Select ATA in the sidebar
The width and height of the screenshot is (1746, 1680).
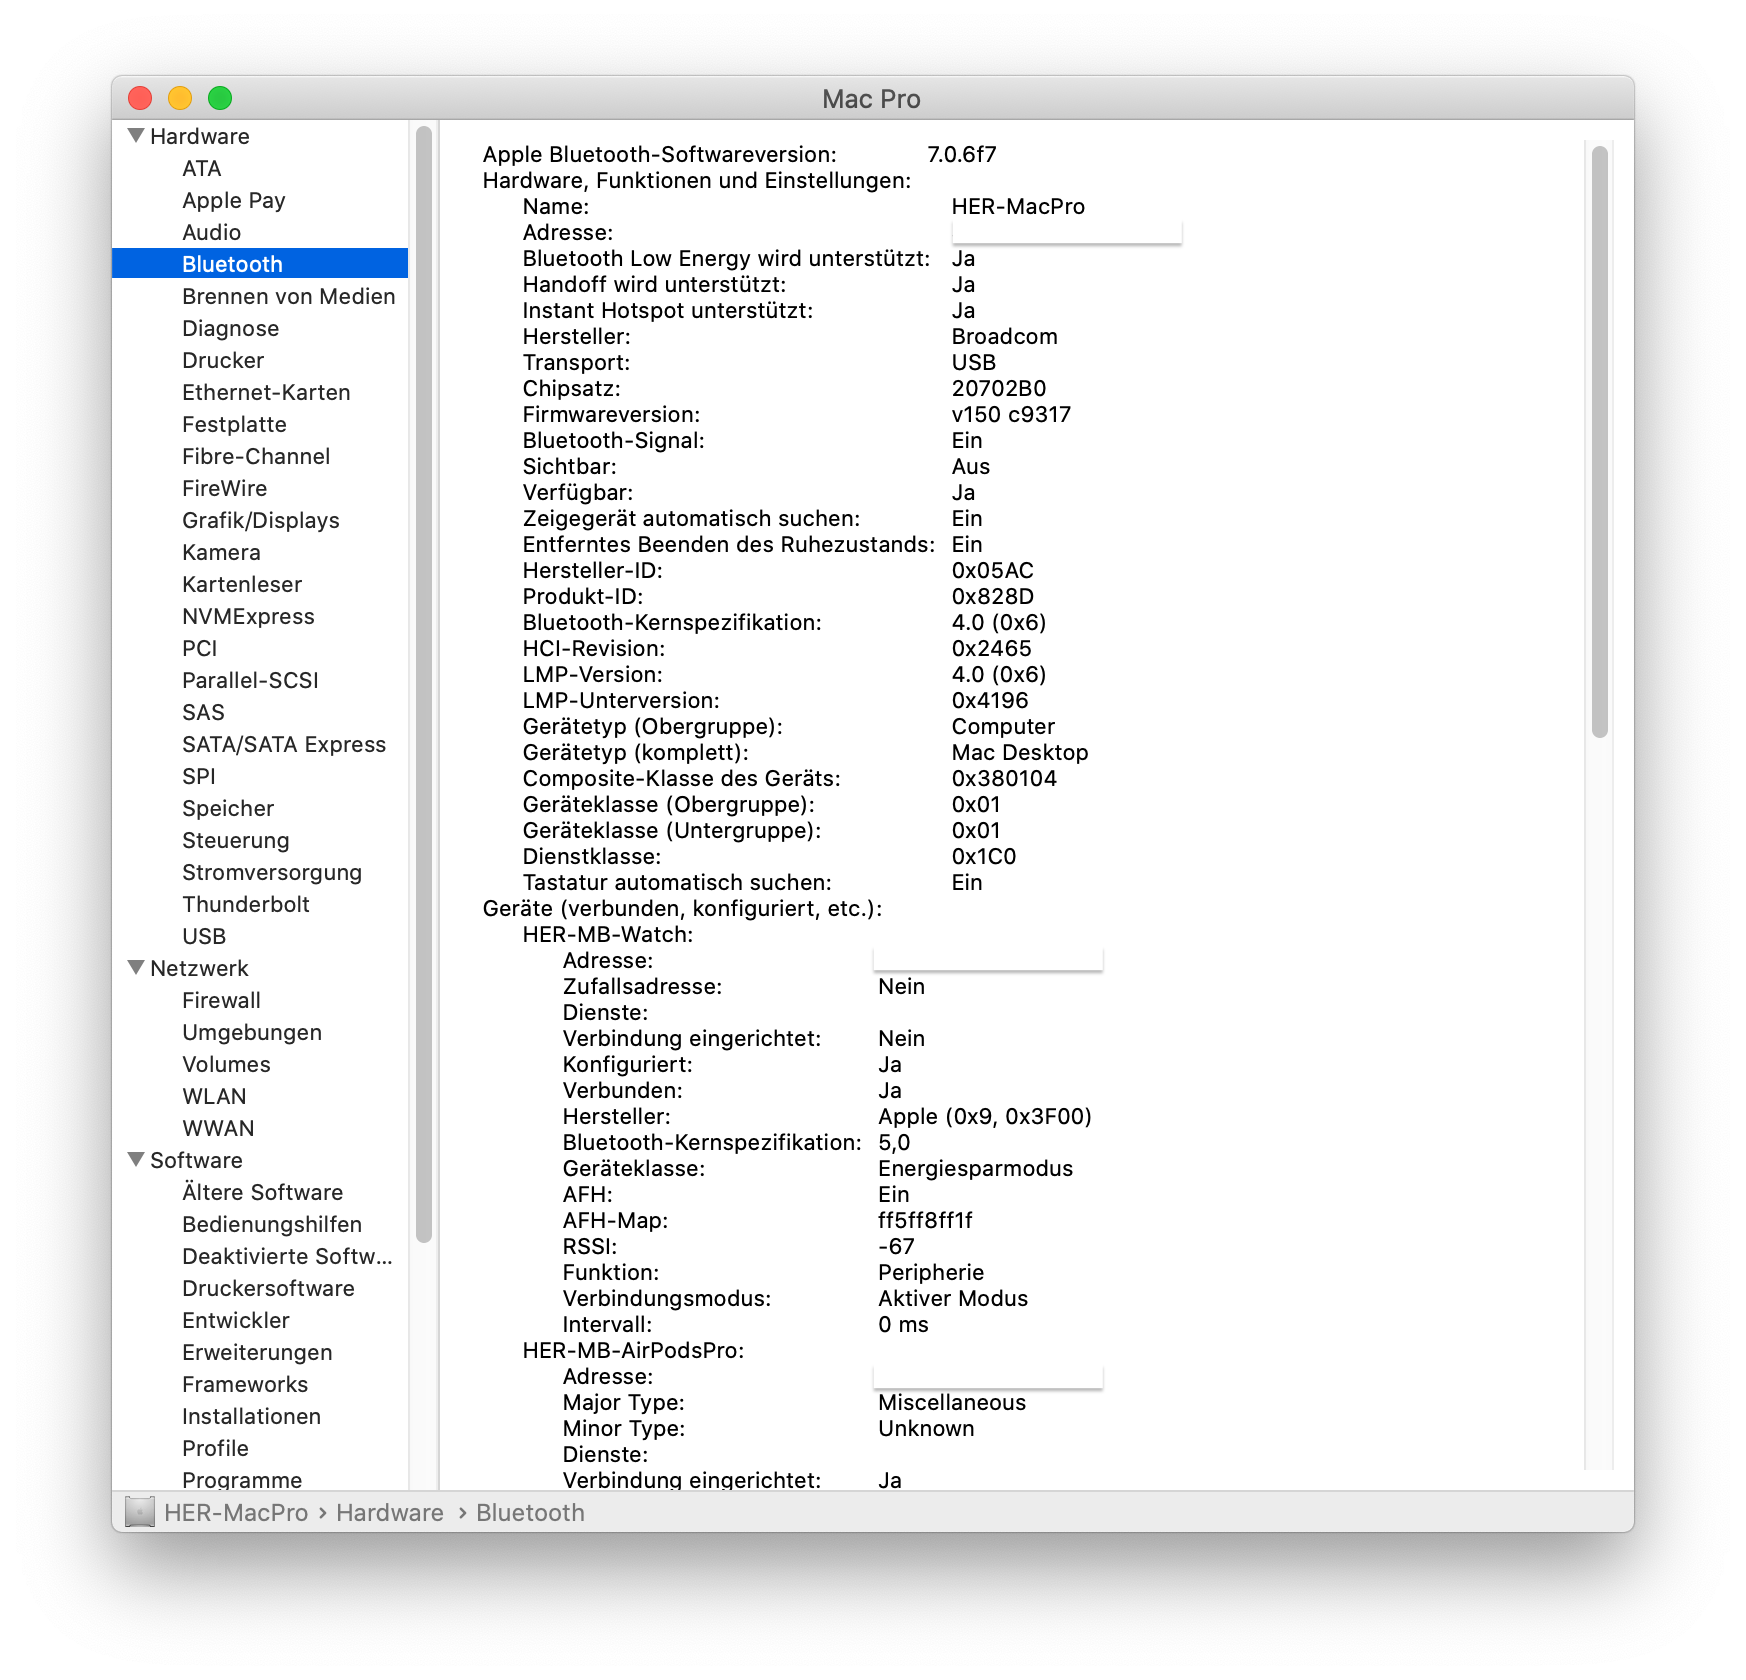pos(202,168)
